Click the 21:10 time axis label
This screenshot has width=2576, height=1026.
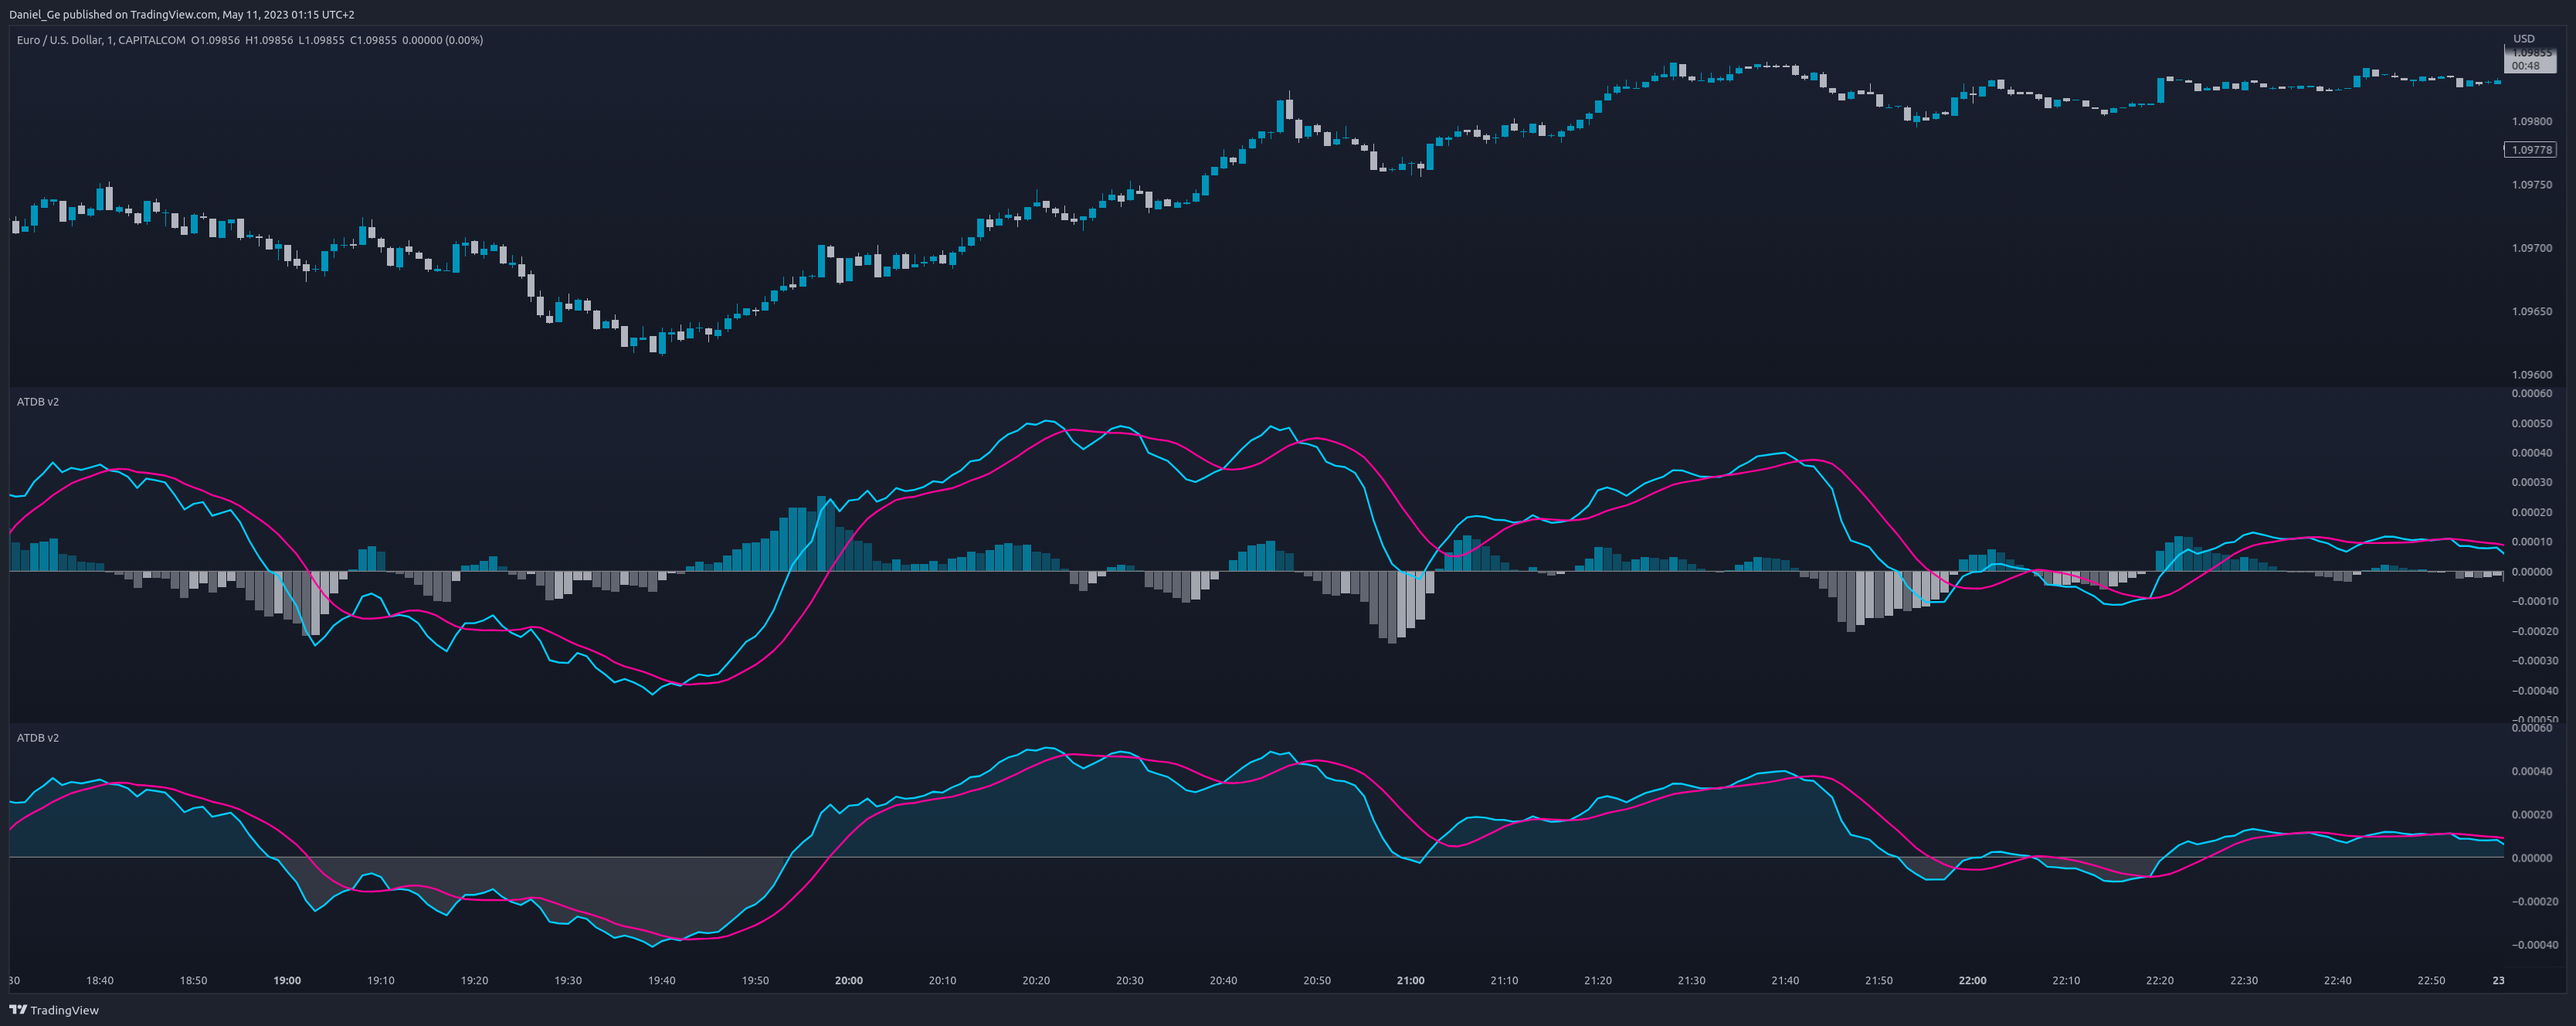(x=1504, y=981)
